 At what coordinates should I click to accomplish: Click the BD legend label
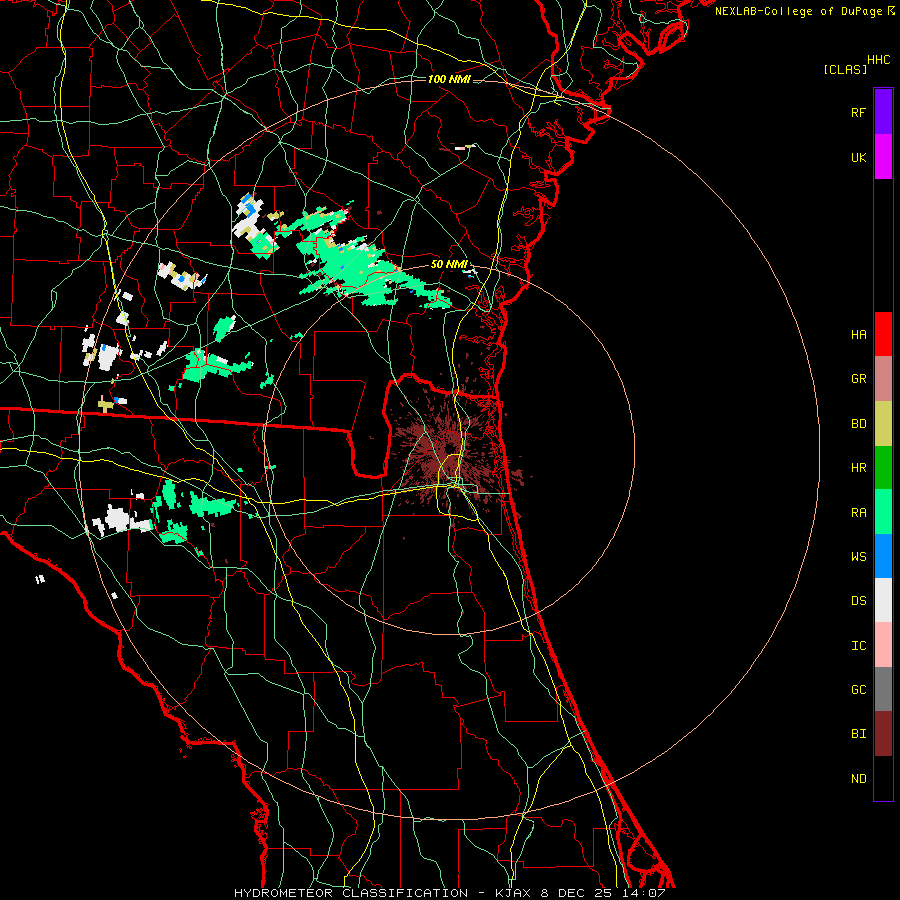(x=858, y=424)
